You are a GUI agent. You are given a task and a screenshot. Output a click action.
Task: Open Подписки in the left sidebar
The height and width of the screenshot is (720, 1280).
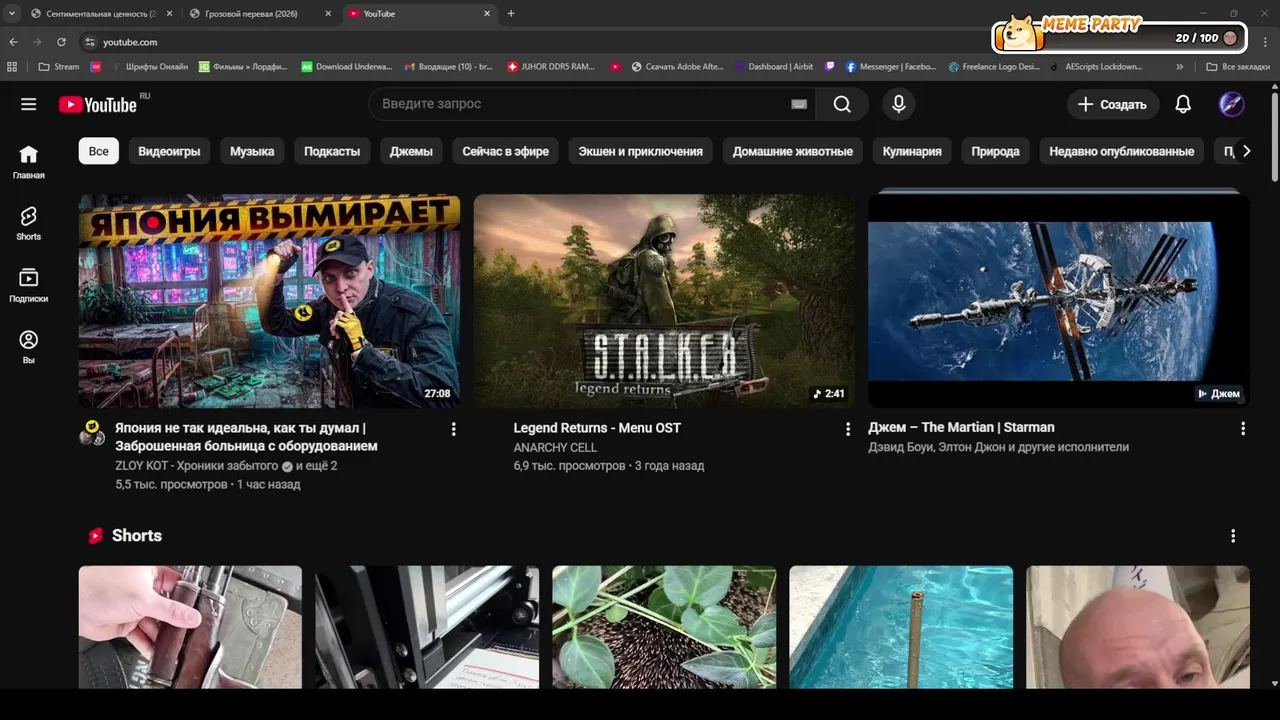pos(28,285)
